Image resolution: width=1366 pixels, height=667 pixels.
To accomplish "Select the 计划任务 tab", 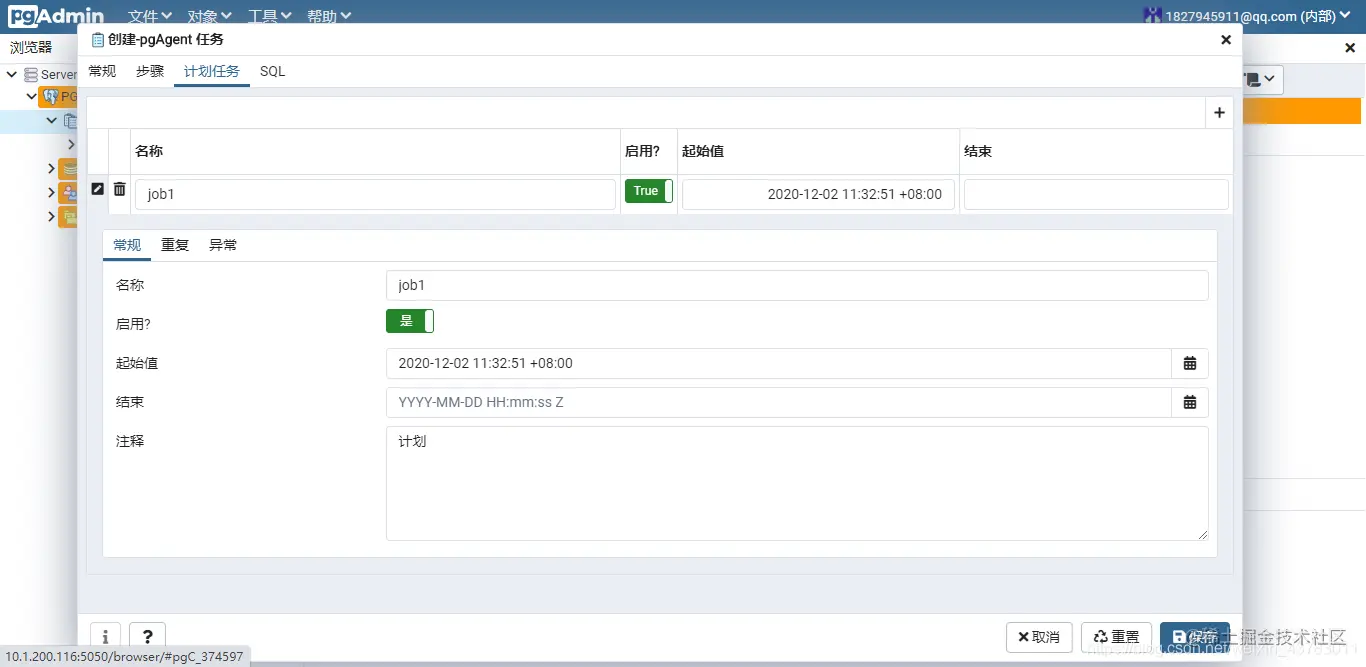I will pos(212,71).
